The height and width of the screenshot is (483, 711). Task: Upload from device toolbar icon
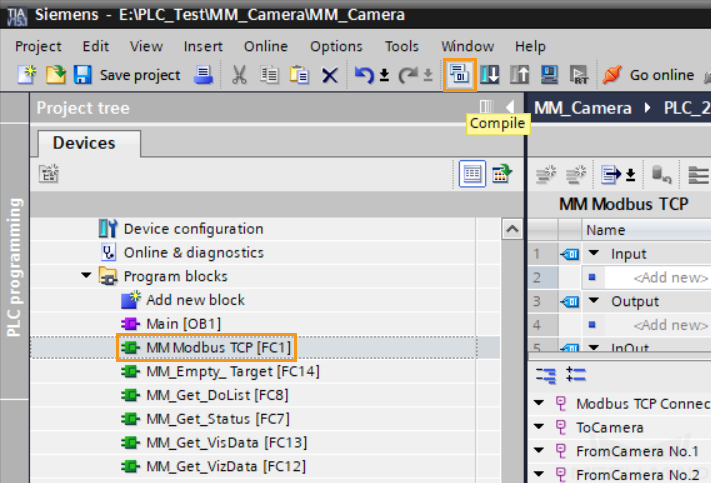[520, 75]
